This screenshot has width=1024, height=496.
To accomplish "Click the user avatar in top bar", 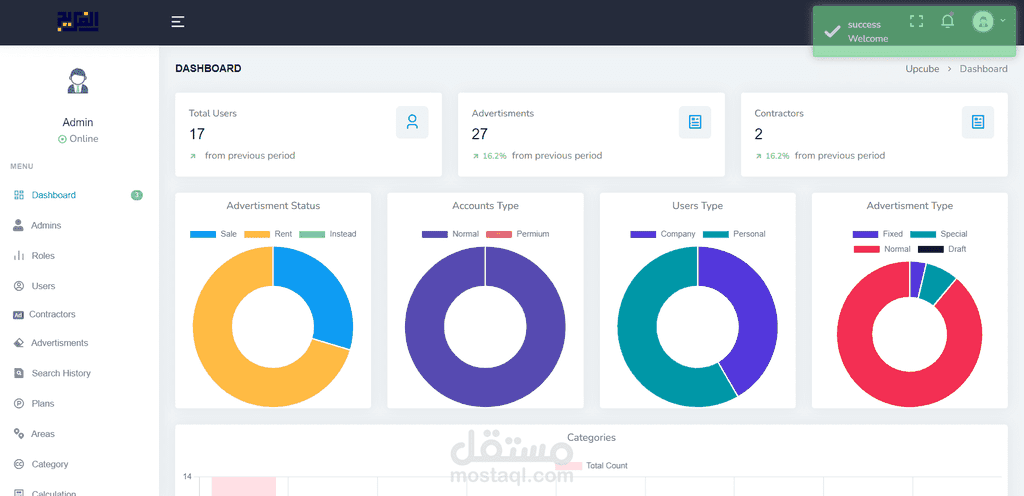I will [982, 22].
